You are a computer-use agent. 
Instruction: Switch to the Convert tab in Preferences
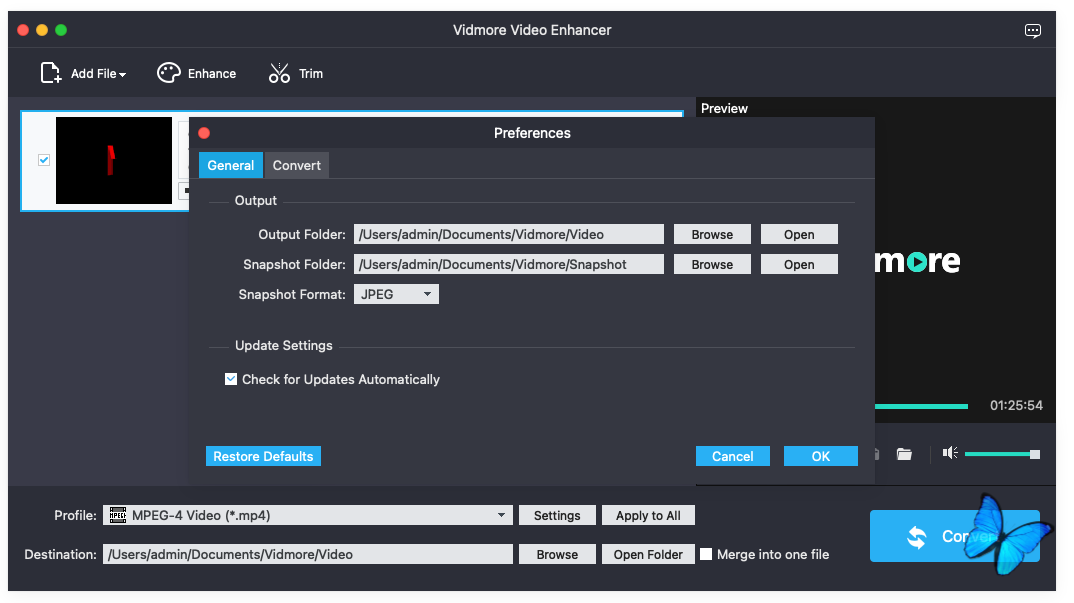click(x=297, y=165)
